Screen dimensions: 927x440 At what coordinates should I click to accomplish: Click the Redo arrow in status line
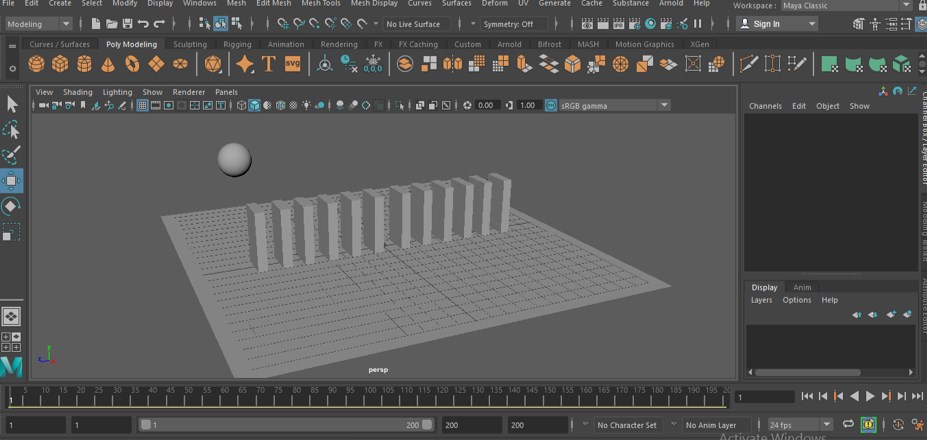[159, 24]
